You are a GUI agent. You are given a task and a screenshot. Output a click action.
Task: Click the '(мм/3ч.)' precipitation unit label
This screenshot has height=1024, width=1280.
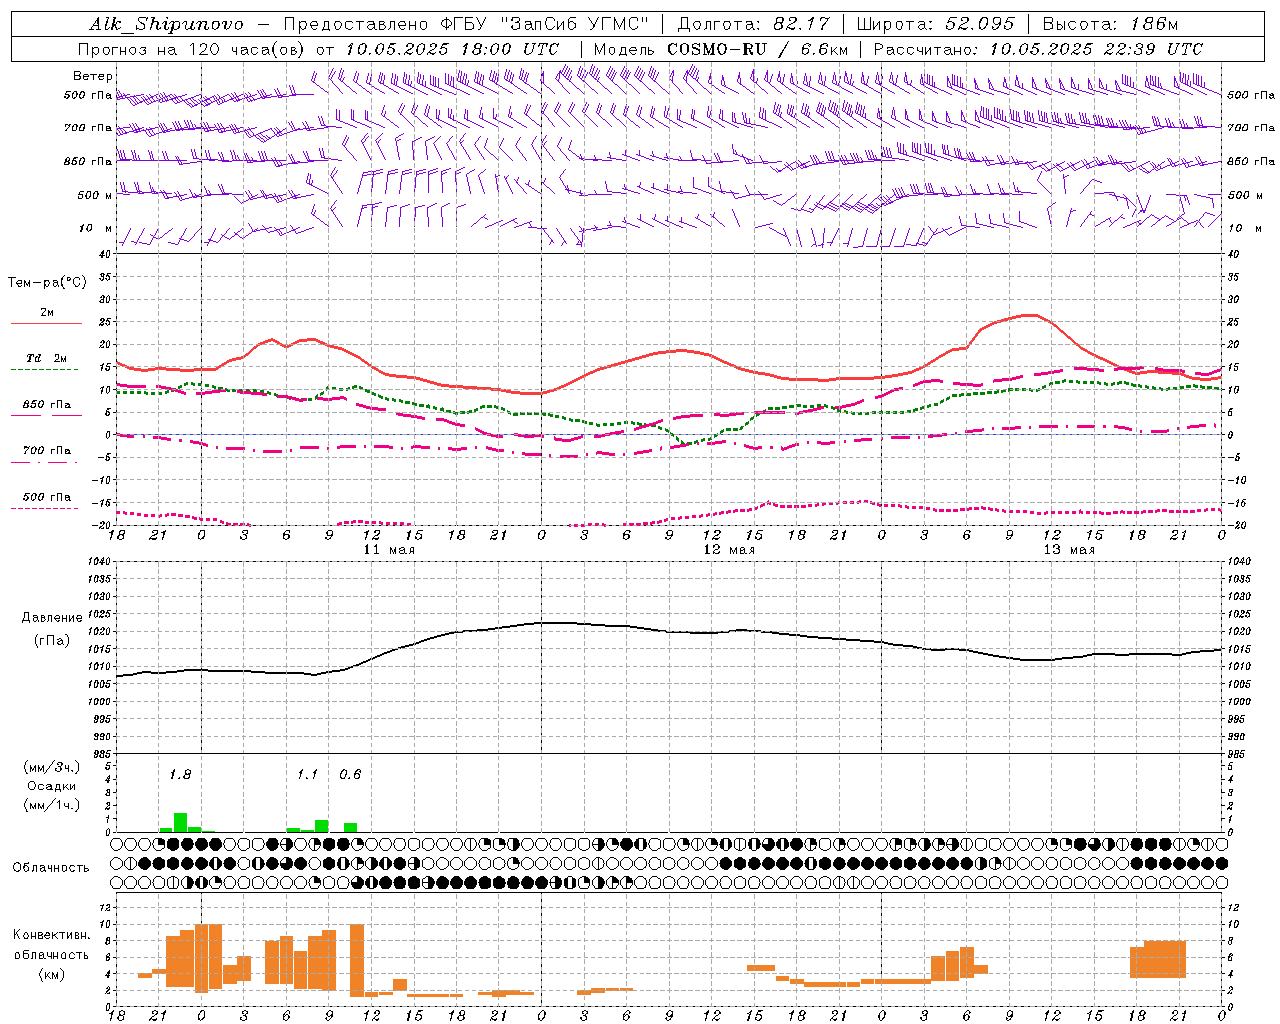[x=51, y=767]
